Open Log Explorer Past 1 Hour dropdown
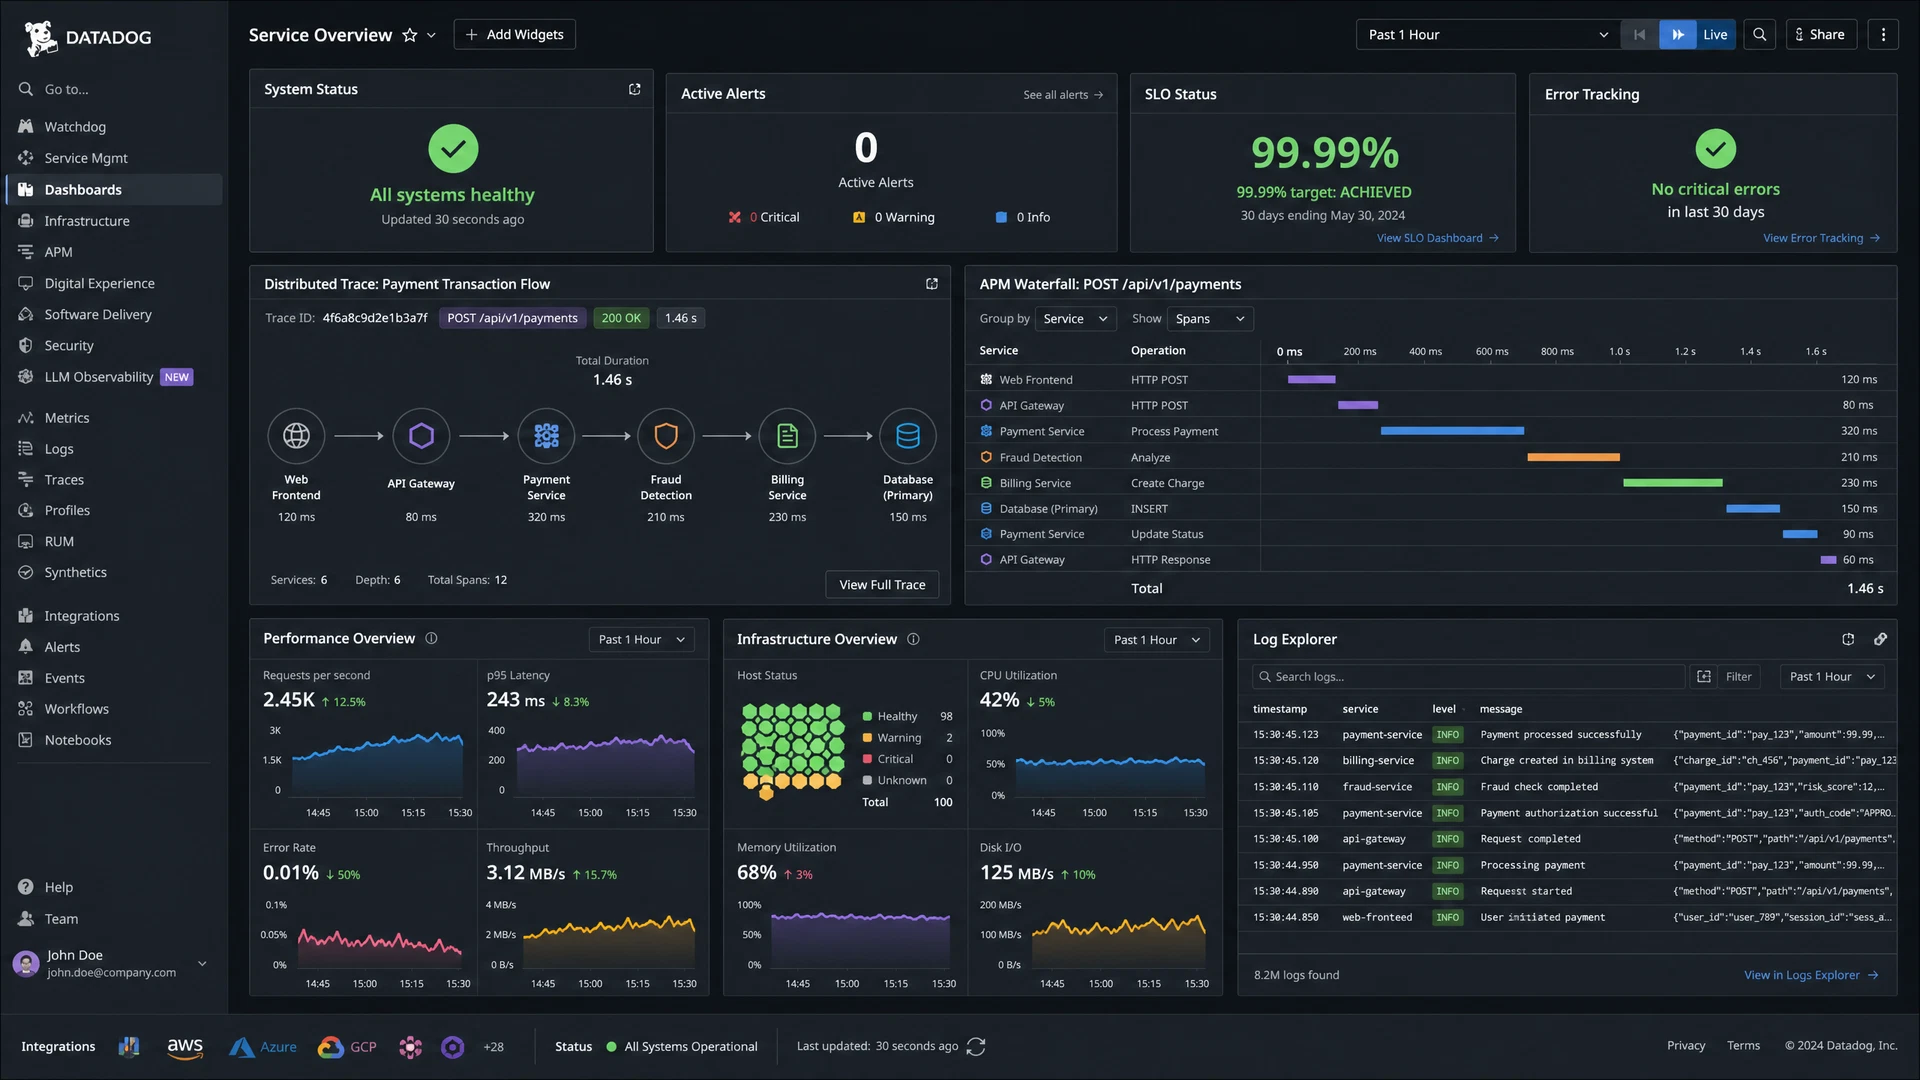 [1833, 677]
